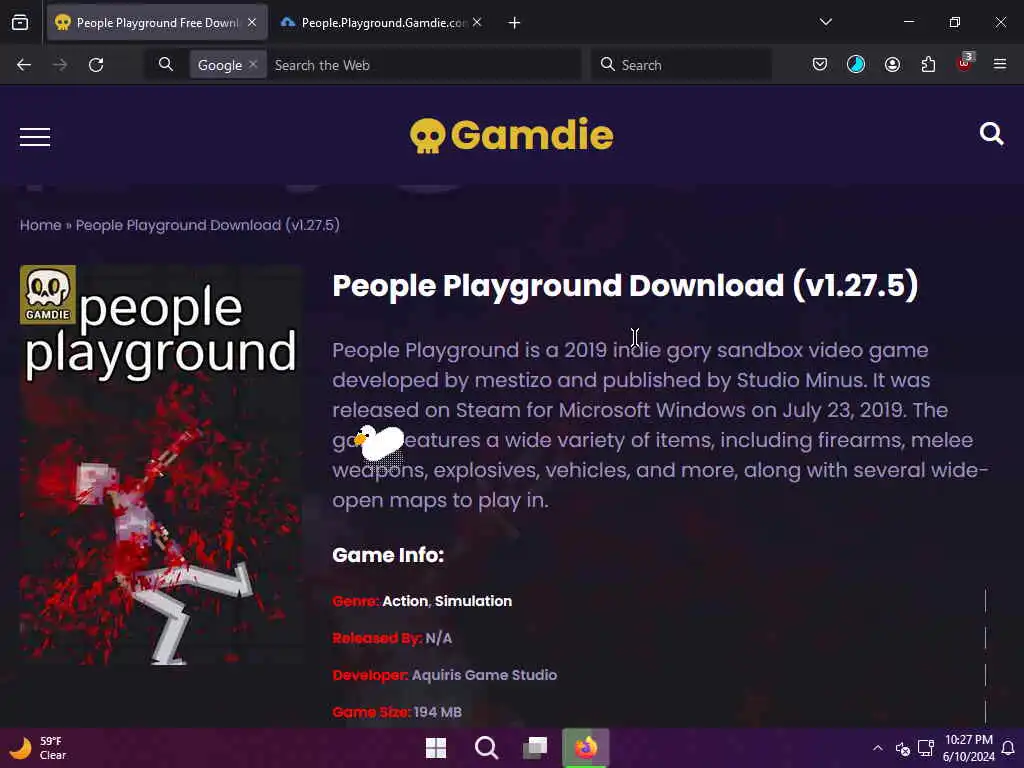Image resolution: width=1024 pixels, height=768 pixels.
Task: Click the 194 MB game size value
Action: [437, 712]
